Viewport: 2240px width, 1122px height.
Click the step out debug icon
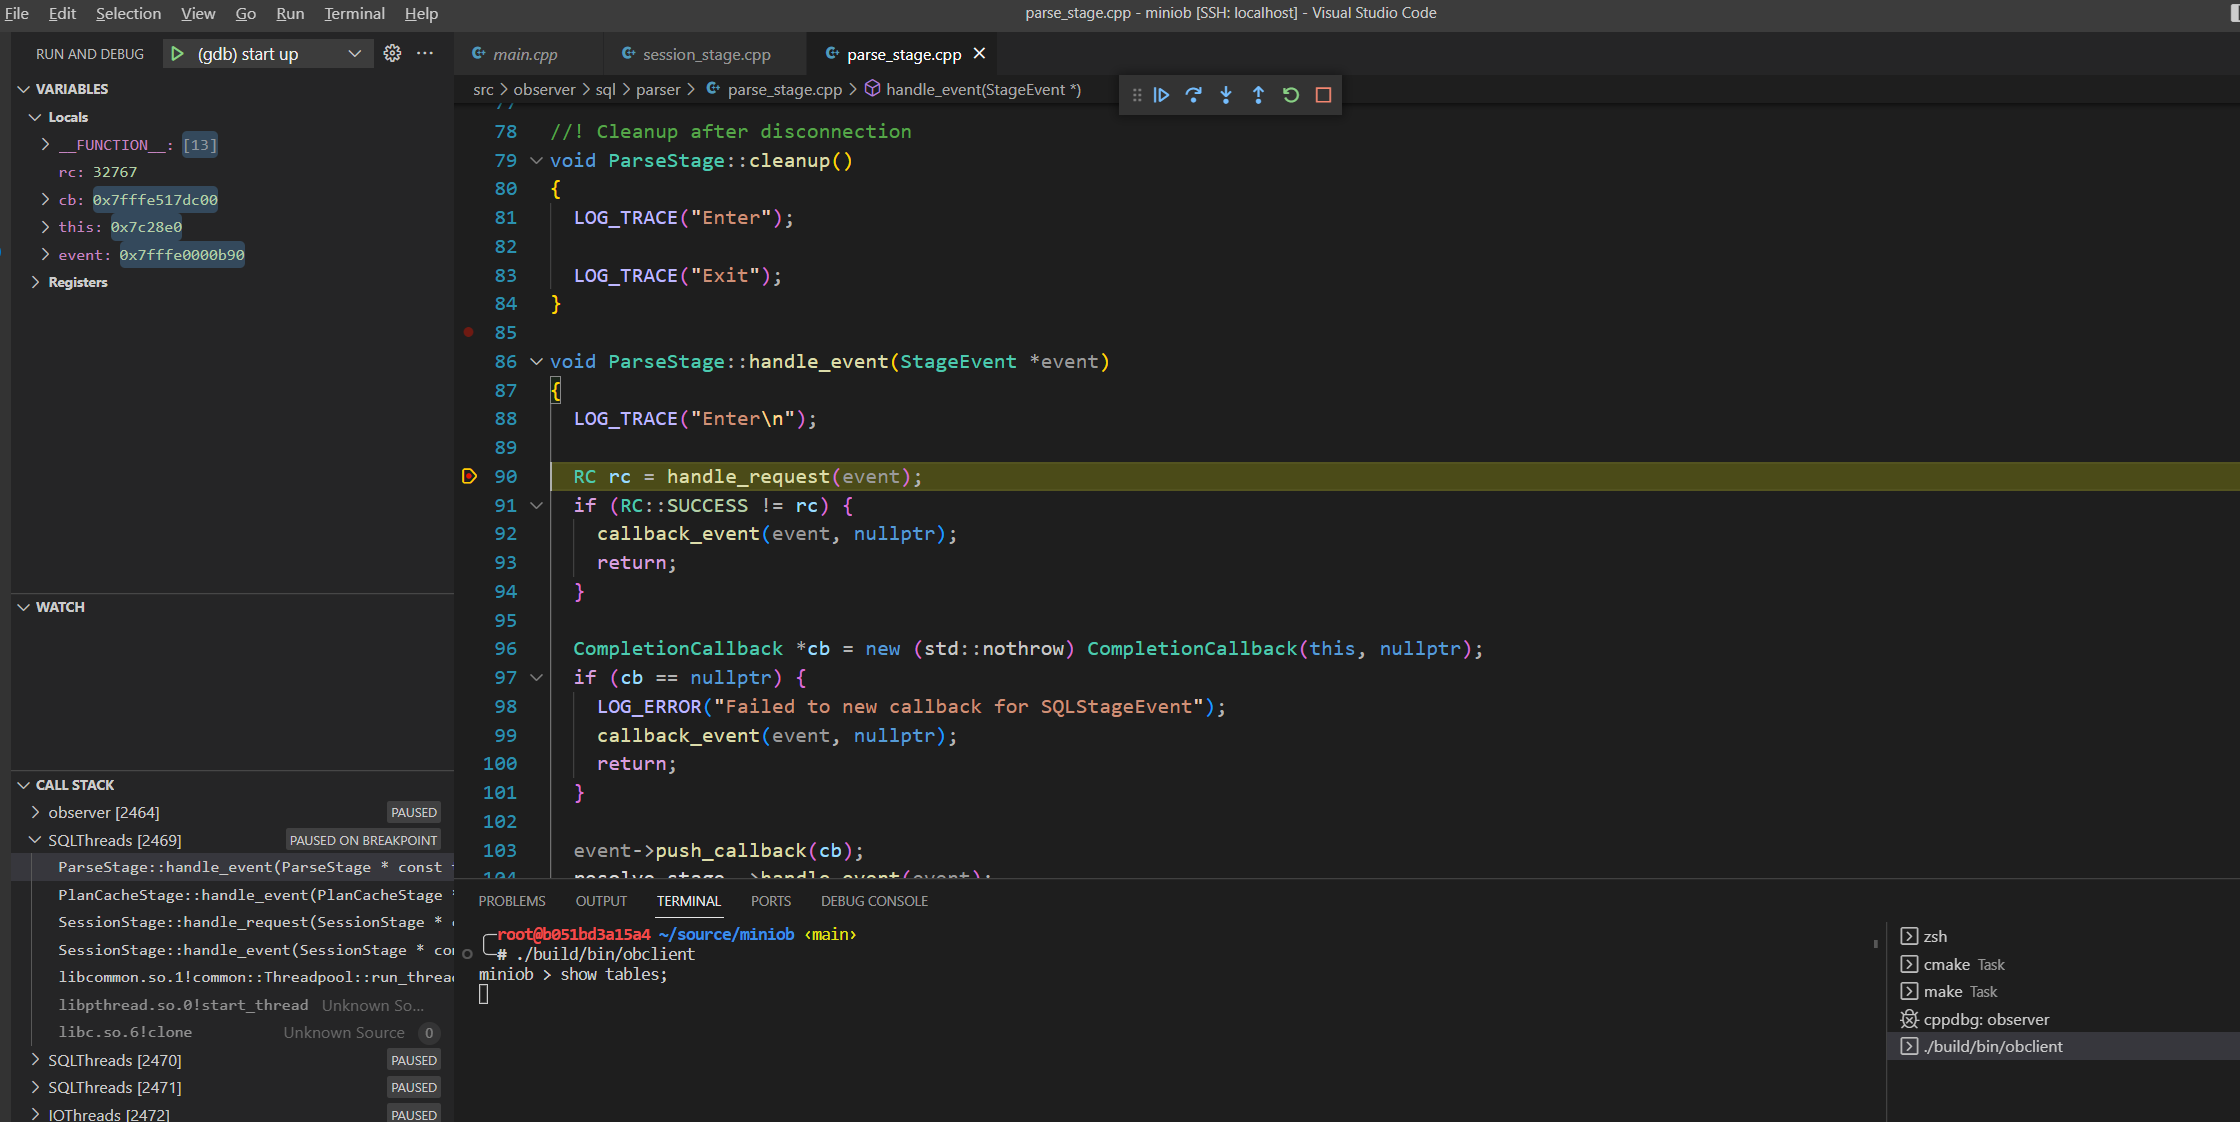click(x=1259, y=94)
